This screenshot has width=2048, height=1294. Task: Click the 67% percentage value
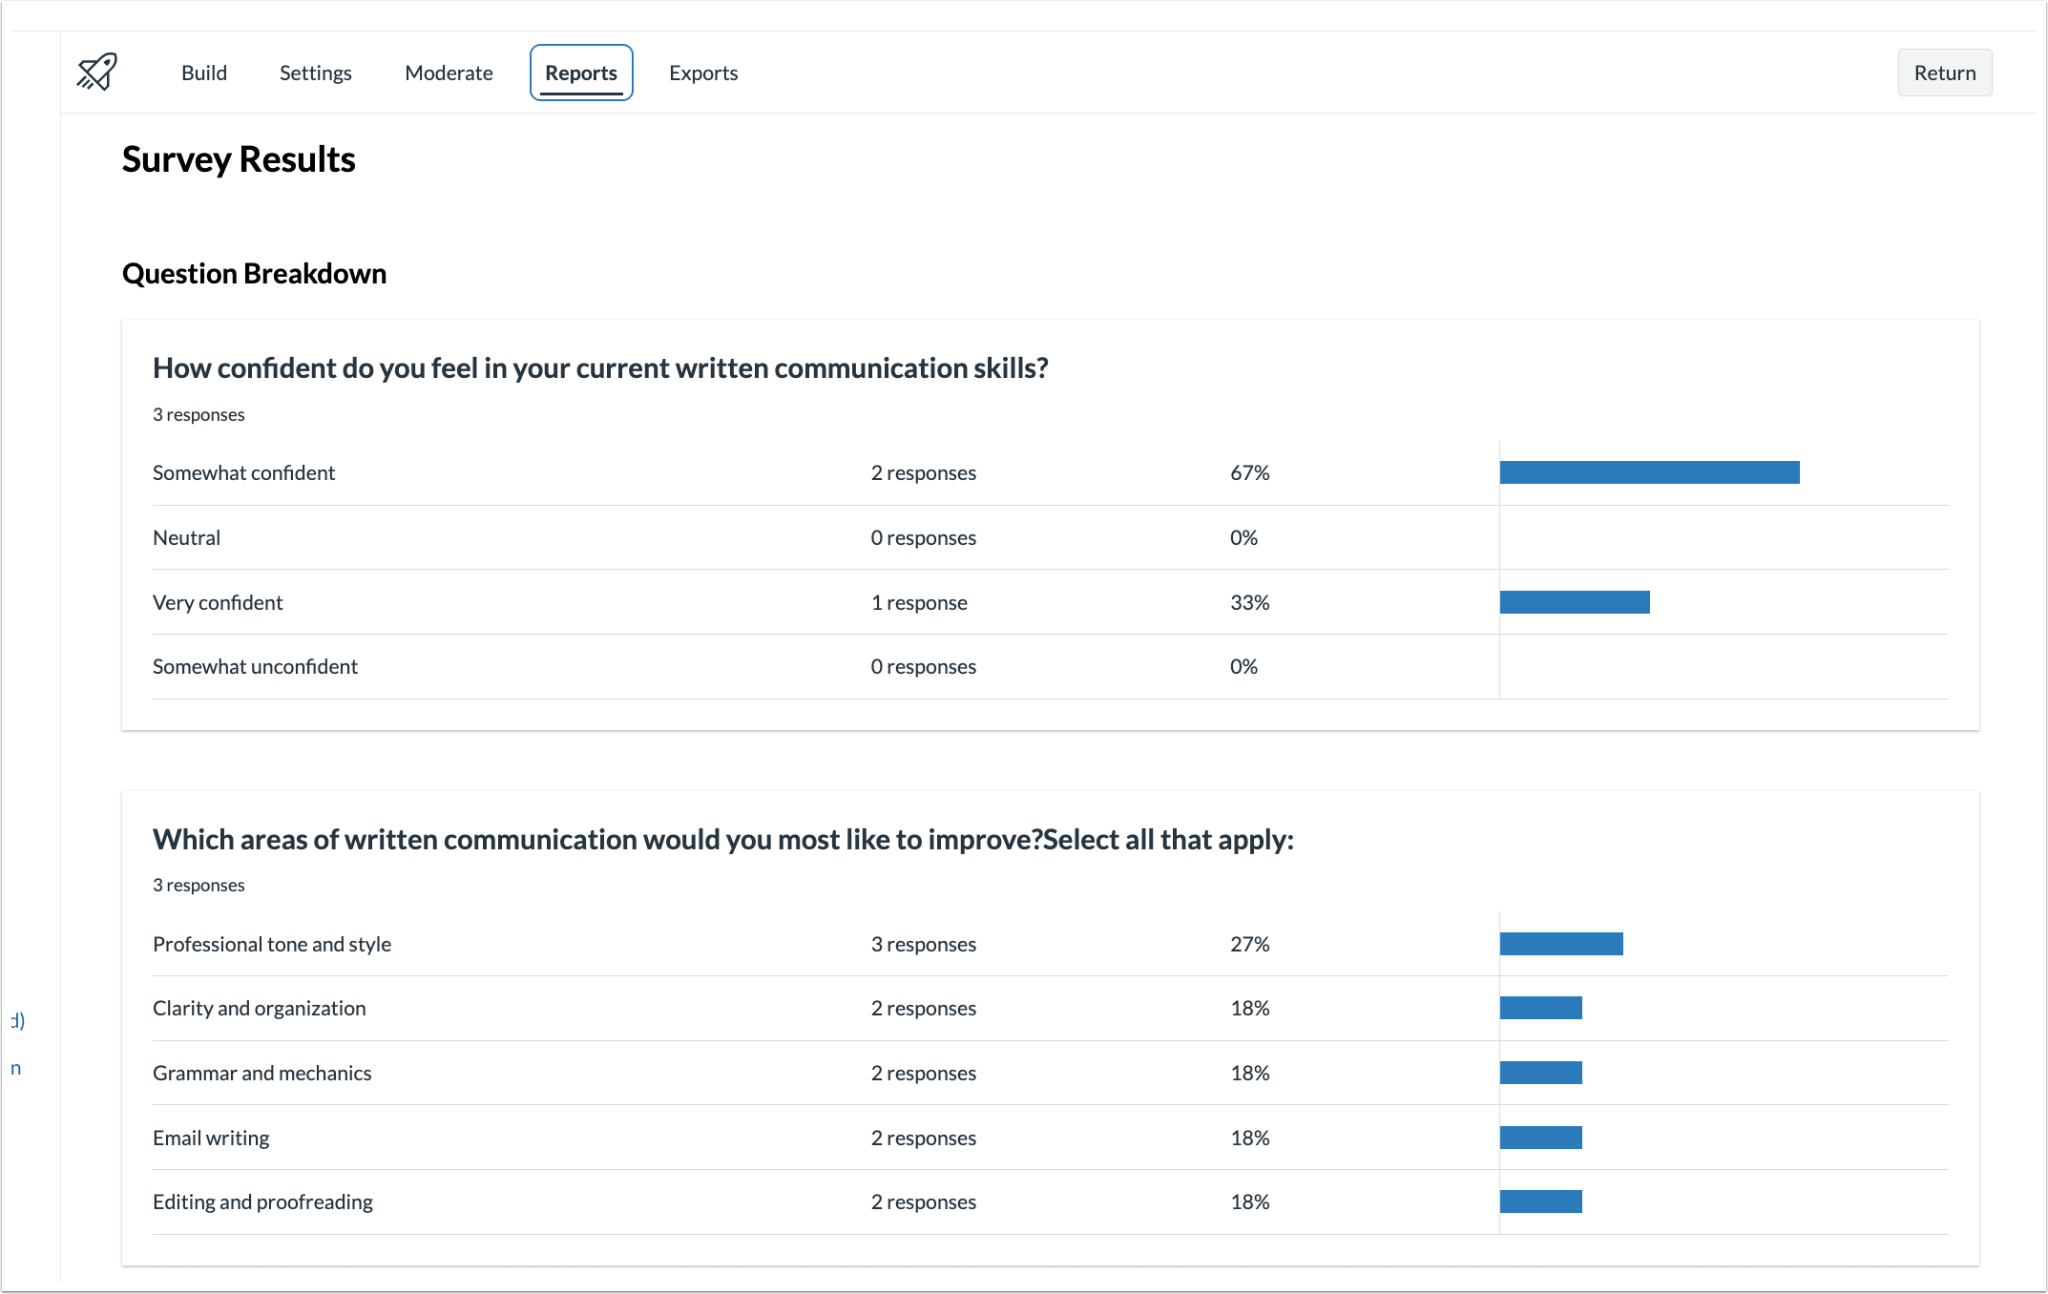tap(1249, 472)
